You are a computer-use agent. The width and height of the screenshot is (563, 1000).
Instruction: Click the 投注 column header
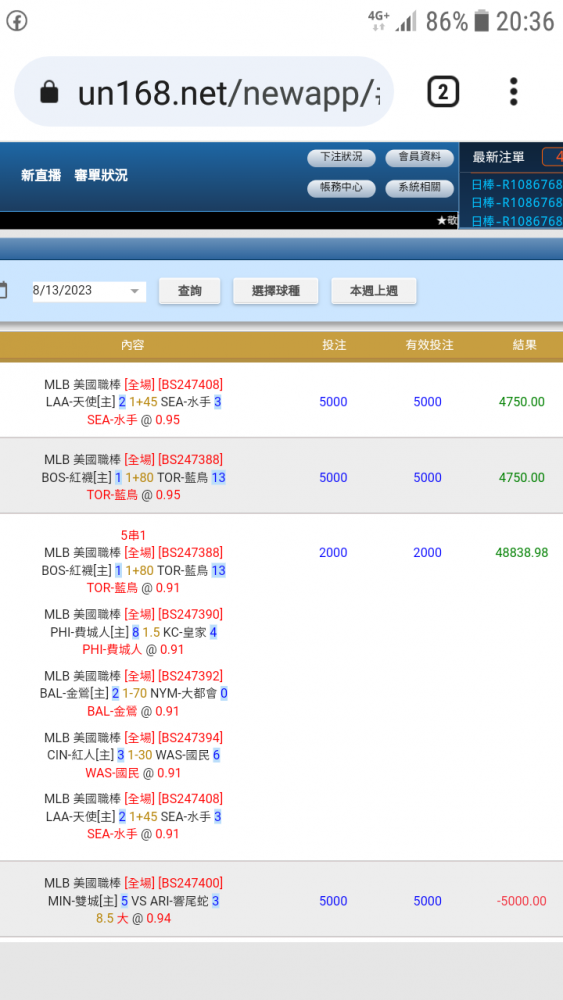(x=333, y=346)
